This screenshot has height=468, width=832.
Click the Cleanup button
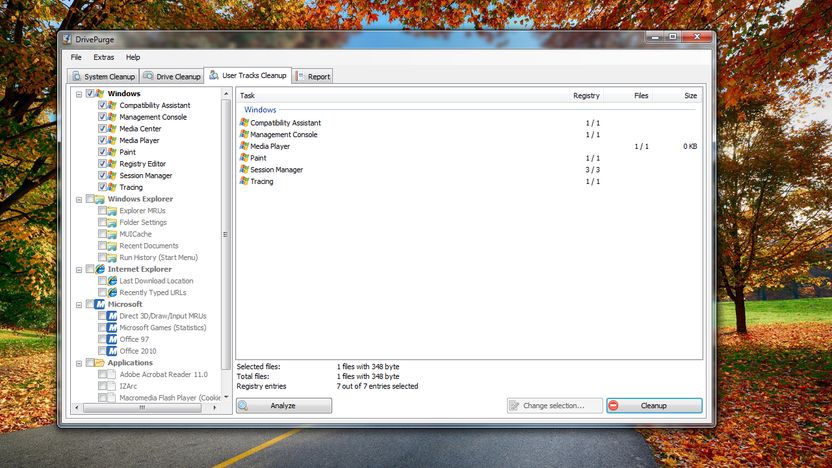(654, 405)
